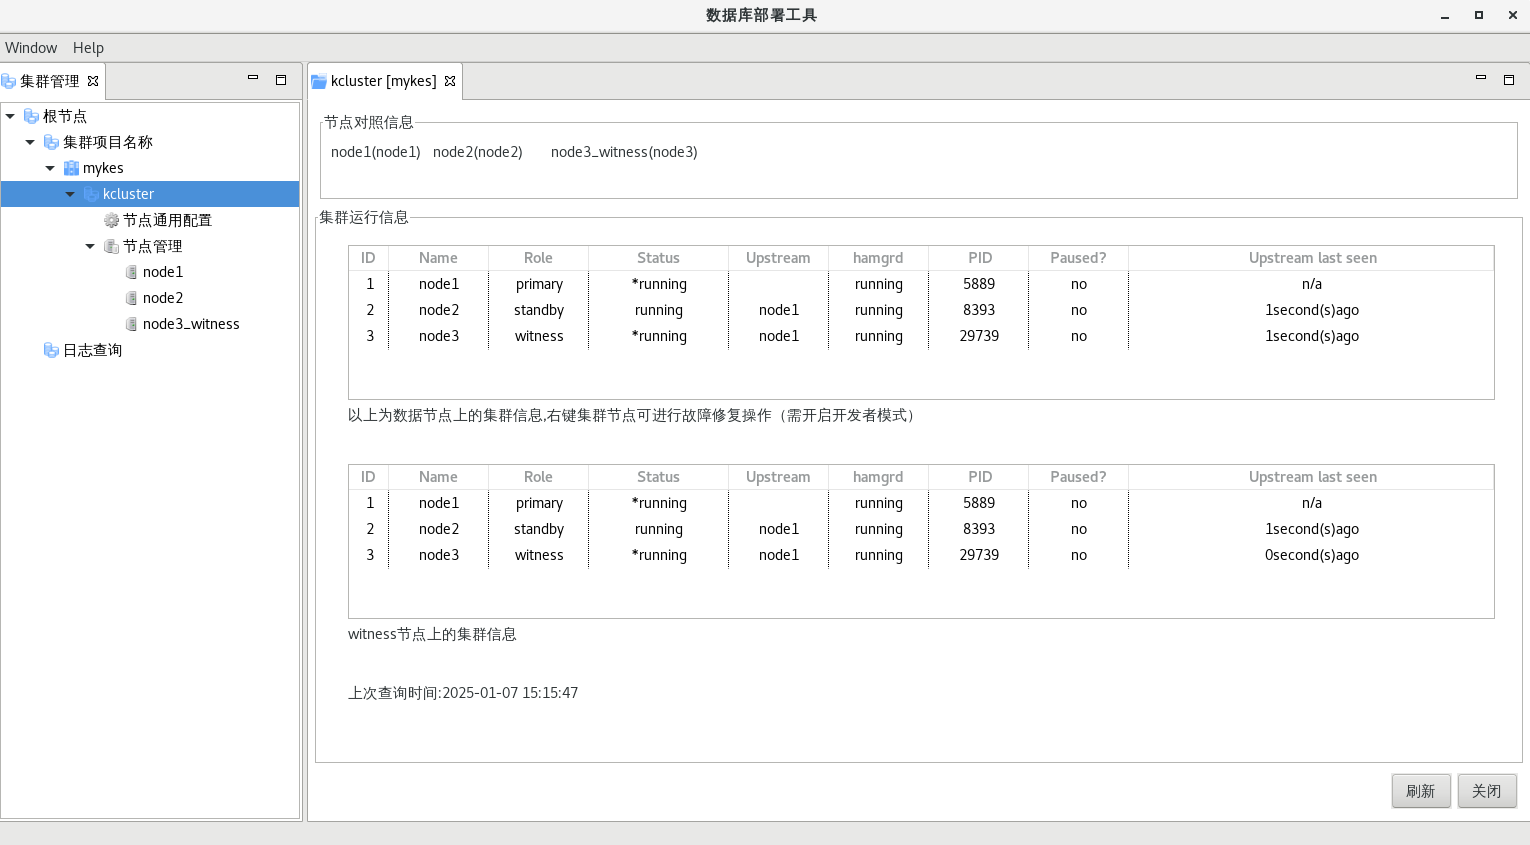Click the 日志查询 icon in tree
This screenshot has width=1530, height=845.
point(51,350)
